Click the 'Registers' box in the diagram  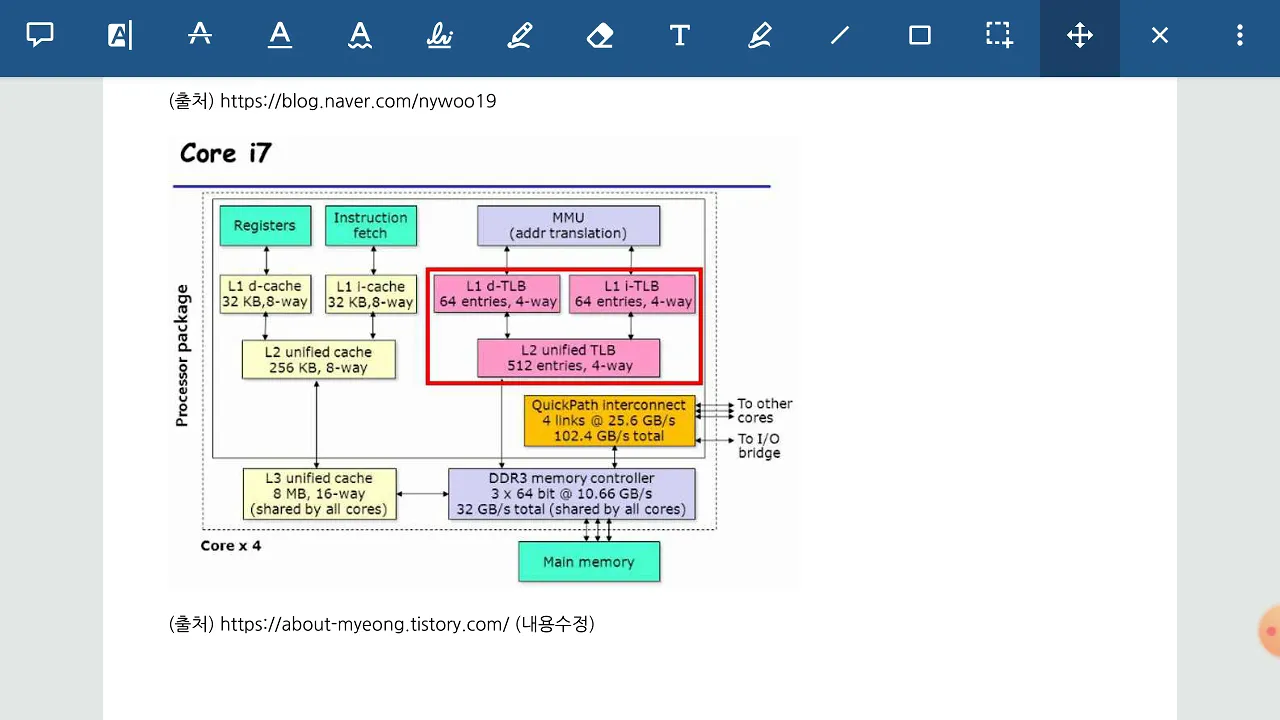[265, 225]
